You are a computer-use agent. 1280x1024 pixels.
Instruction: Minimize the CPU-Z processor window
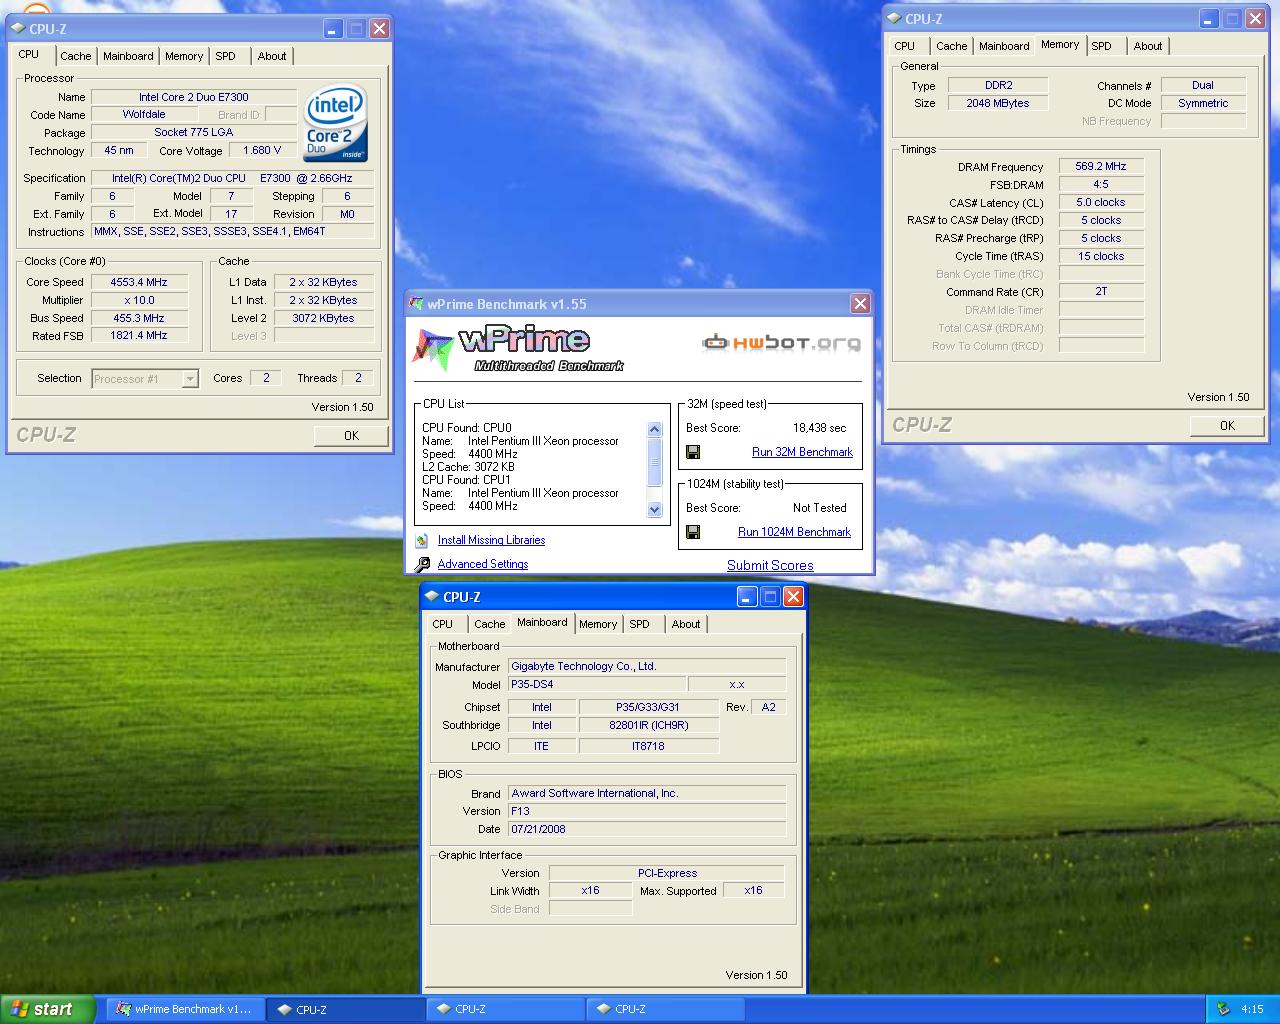click(x=333, y=29)
